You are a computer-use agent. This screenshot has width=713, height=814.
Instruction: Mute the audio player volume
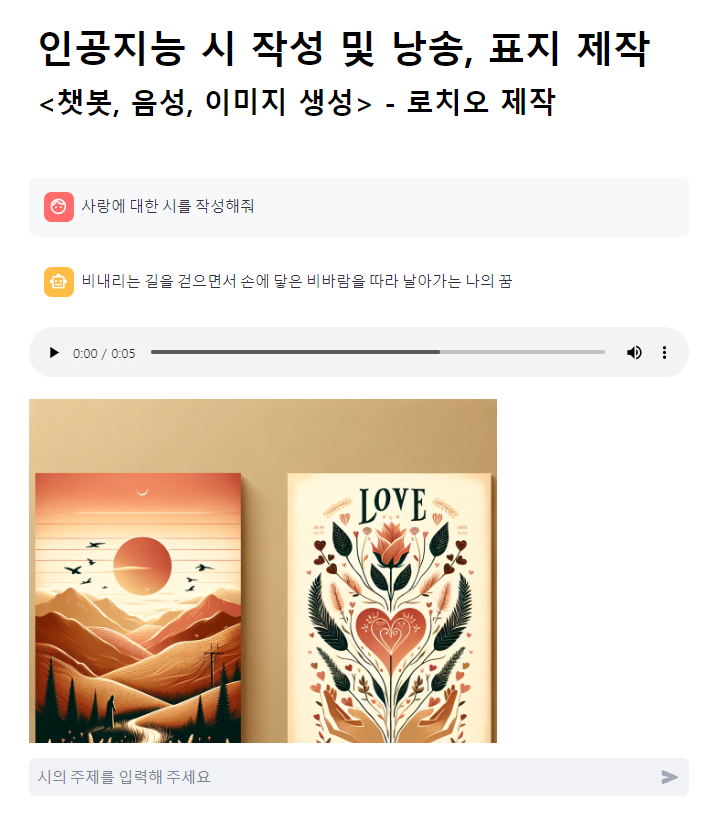tap(634, 353)
